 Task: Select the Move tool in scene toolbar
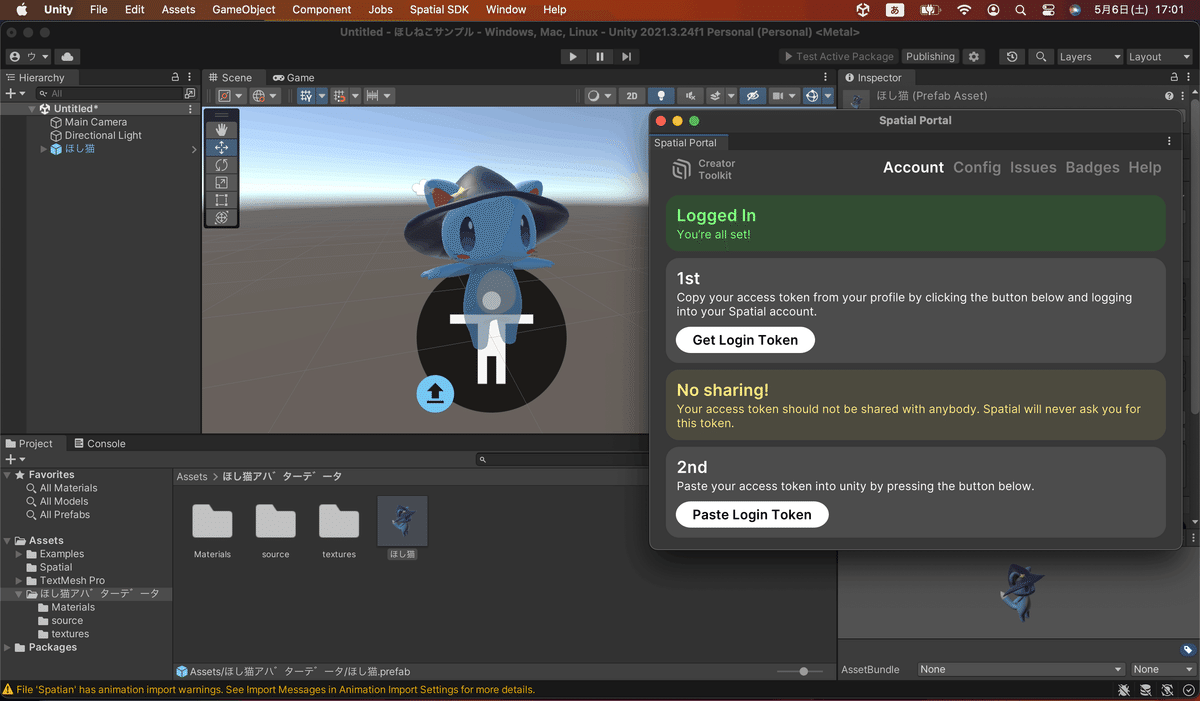222,147
